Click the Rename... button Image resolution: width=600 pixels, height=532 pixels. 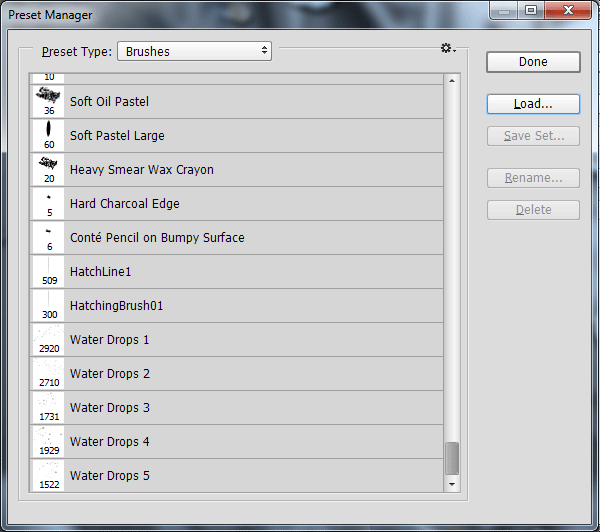tap(533, 178)
